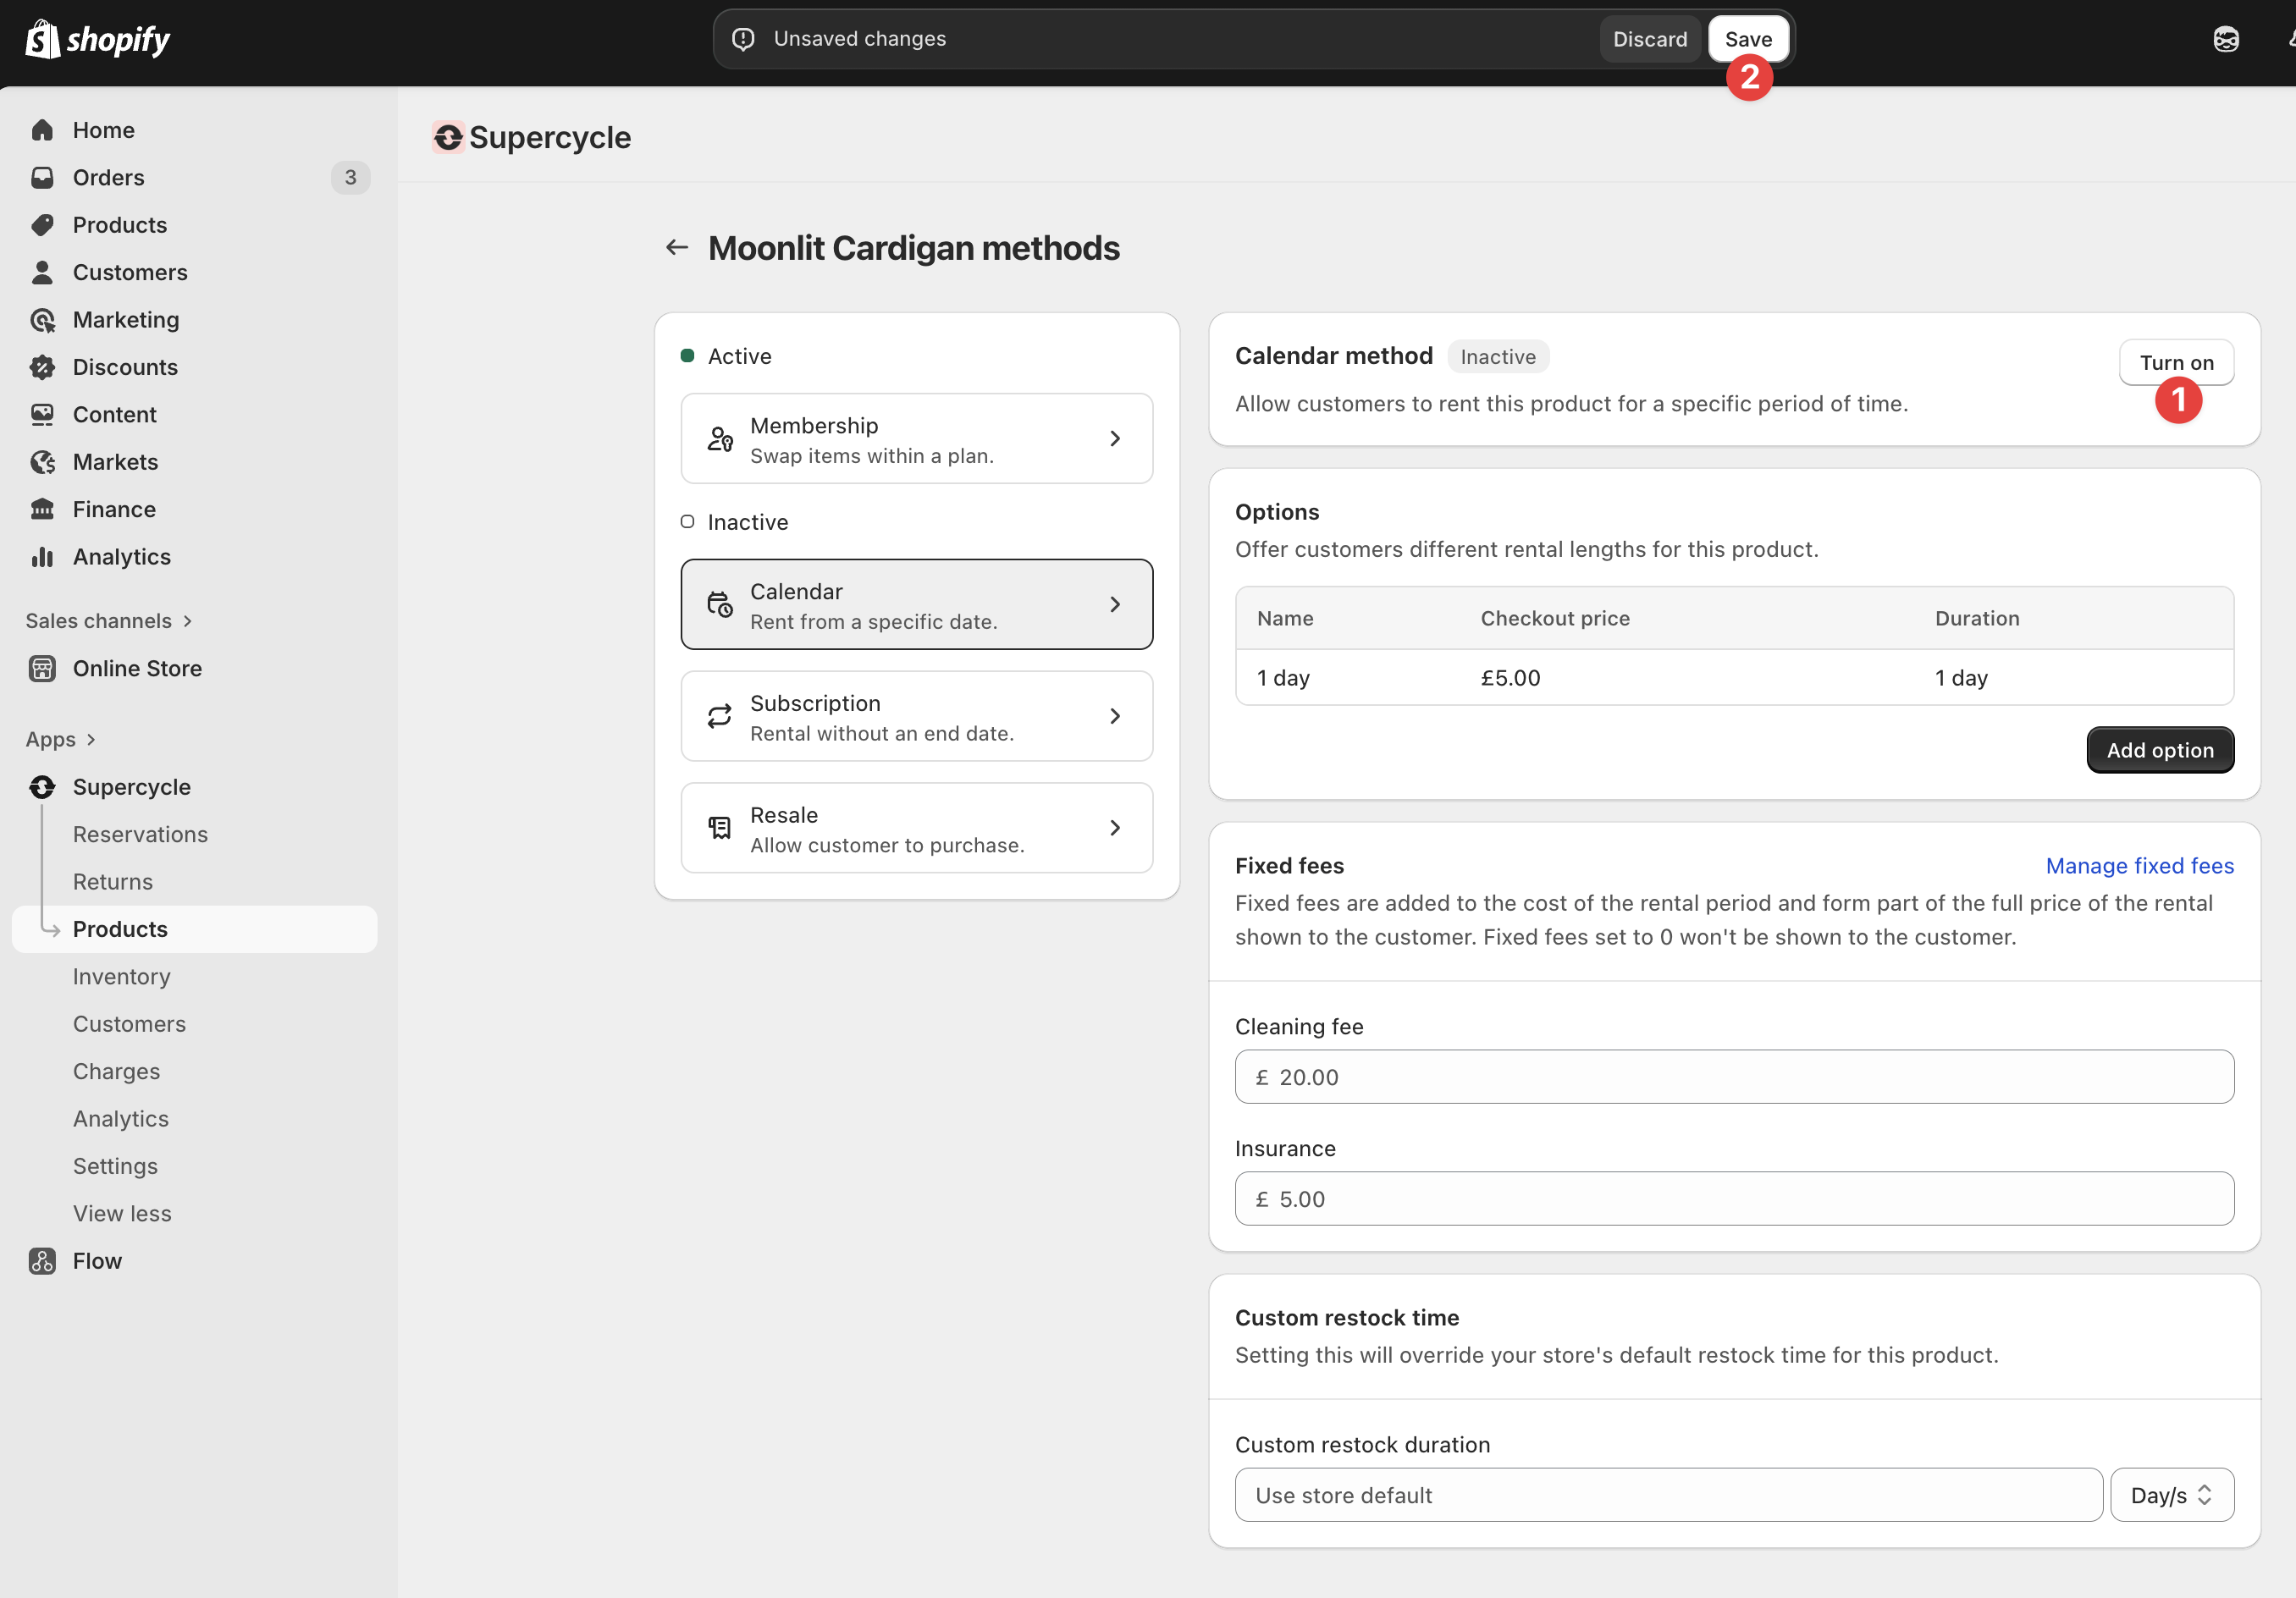
Task: Click the Discounts icon in sidebar
Action: [x=42, y=367]
